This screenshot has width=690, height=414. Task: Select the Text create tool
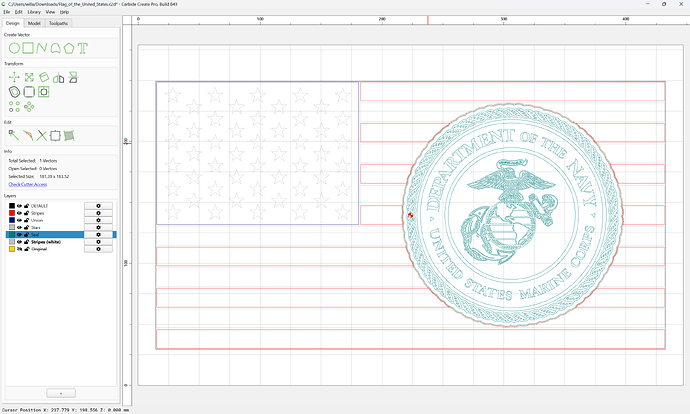click(82, 48)
